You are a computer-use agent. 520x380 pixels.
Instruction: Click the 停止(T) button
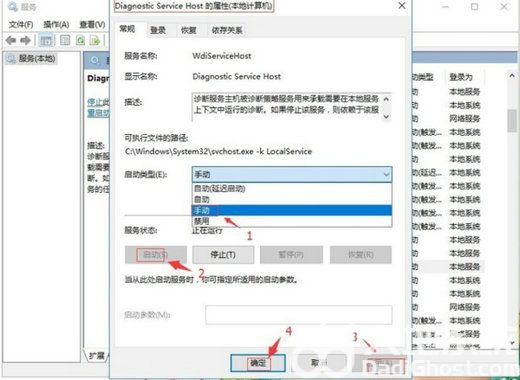[x=223, y=255]
